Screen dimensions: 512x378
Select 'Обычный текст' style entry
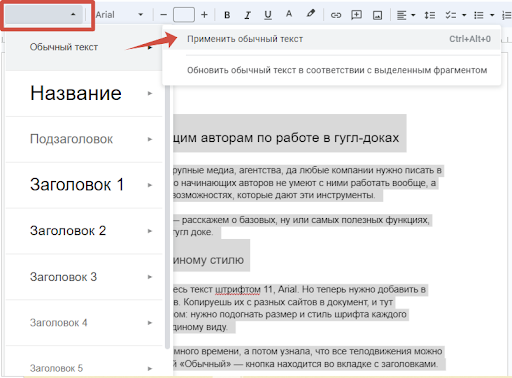point(84,47)
